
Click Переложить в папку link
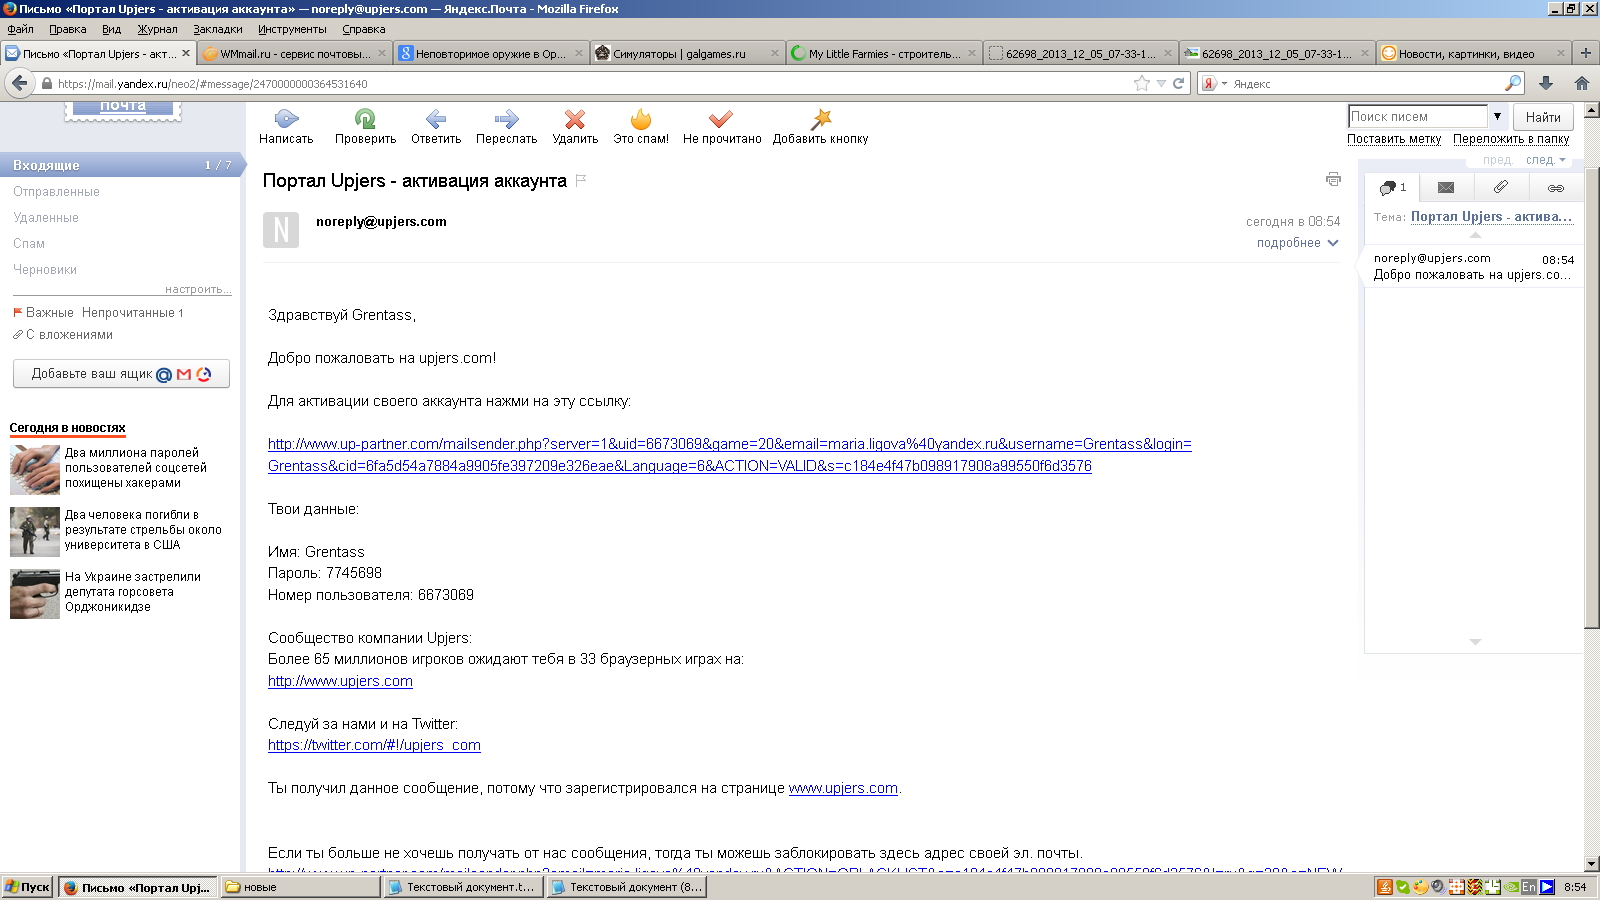click(x=1511, y=139)
